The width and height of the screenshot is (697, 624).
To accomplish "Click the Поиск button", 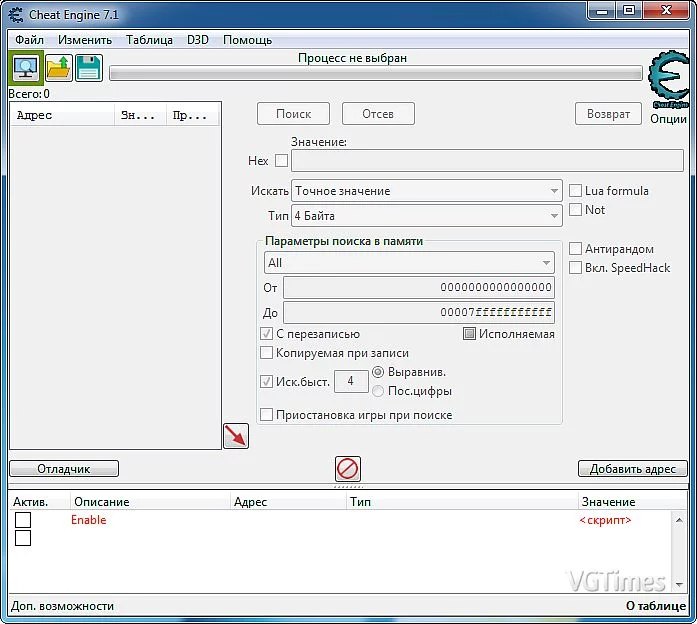I will [x=293, y=114].
